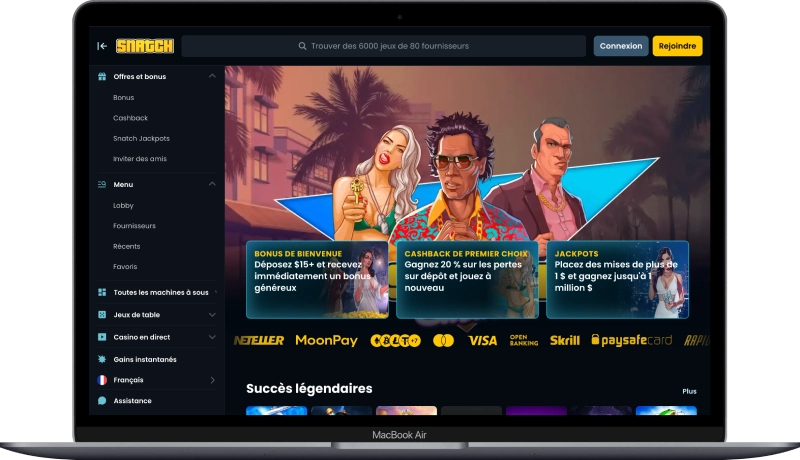Viewport: 800px width, 460px height.
Task: Click the paysafecard logo
Action: (x=632, y=340)
